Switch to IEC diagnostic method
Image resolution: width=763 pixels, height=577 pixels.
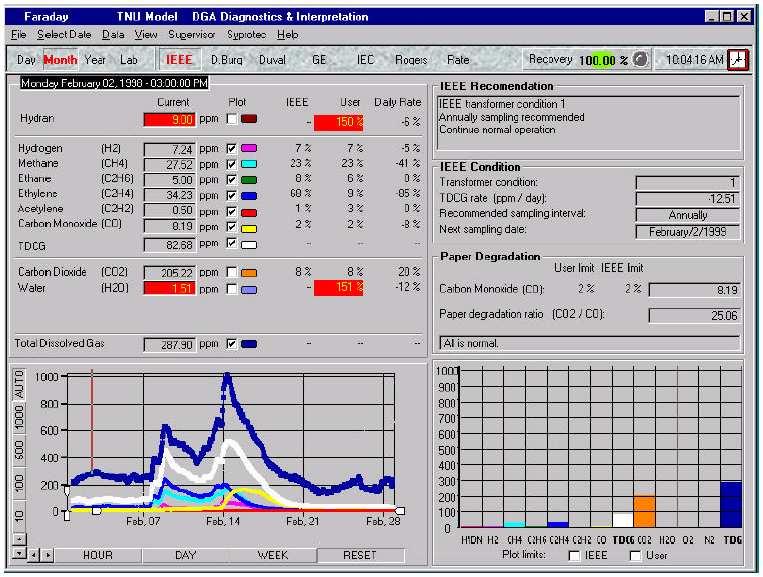(365, 60)
